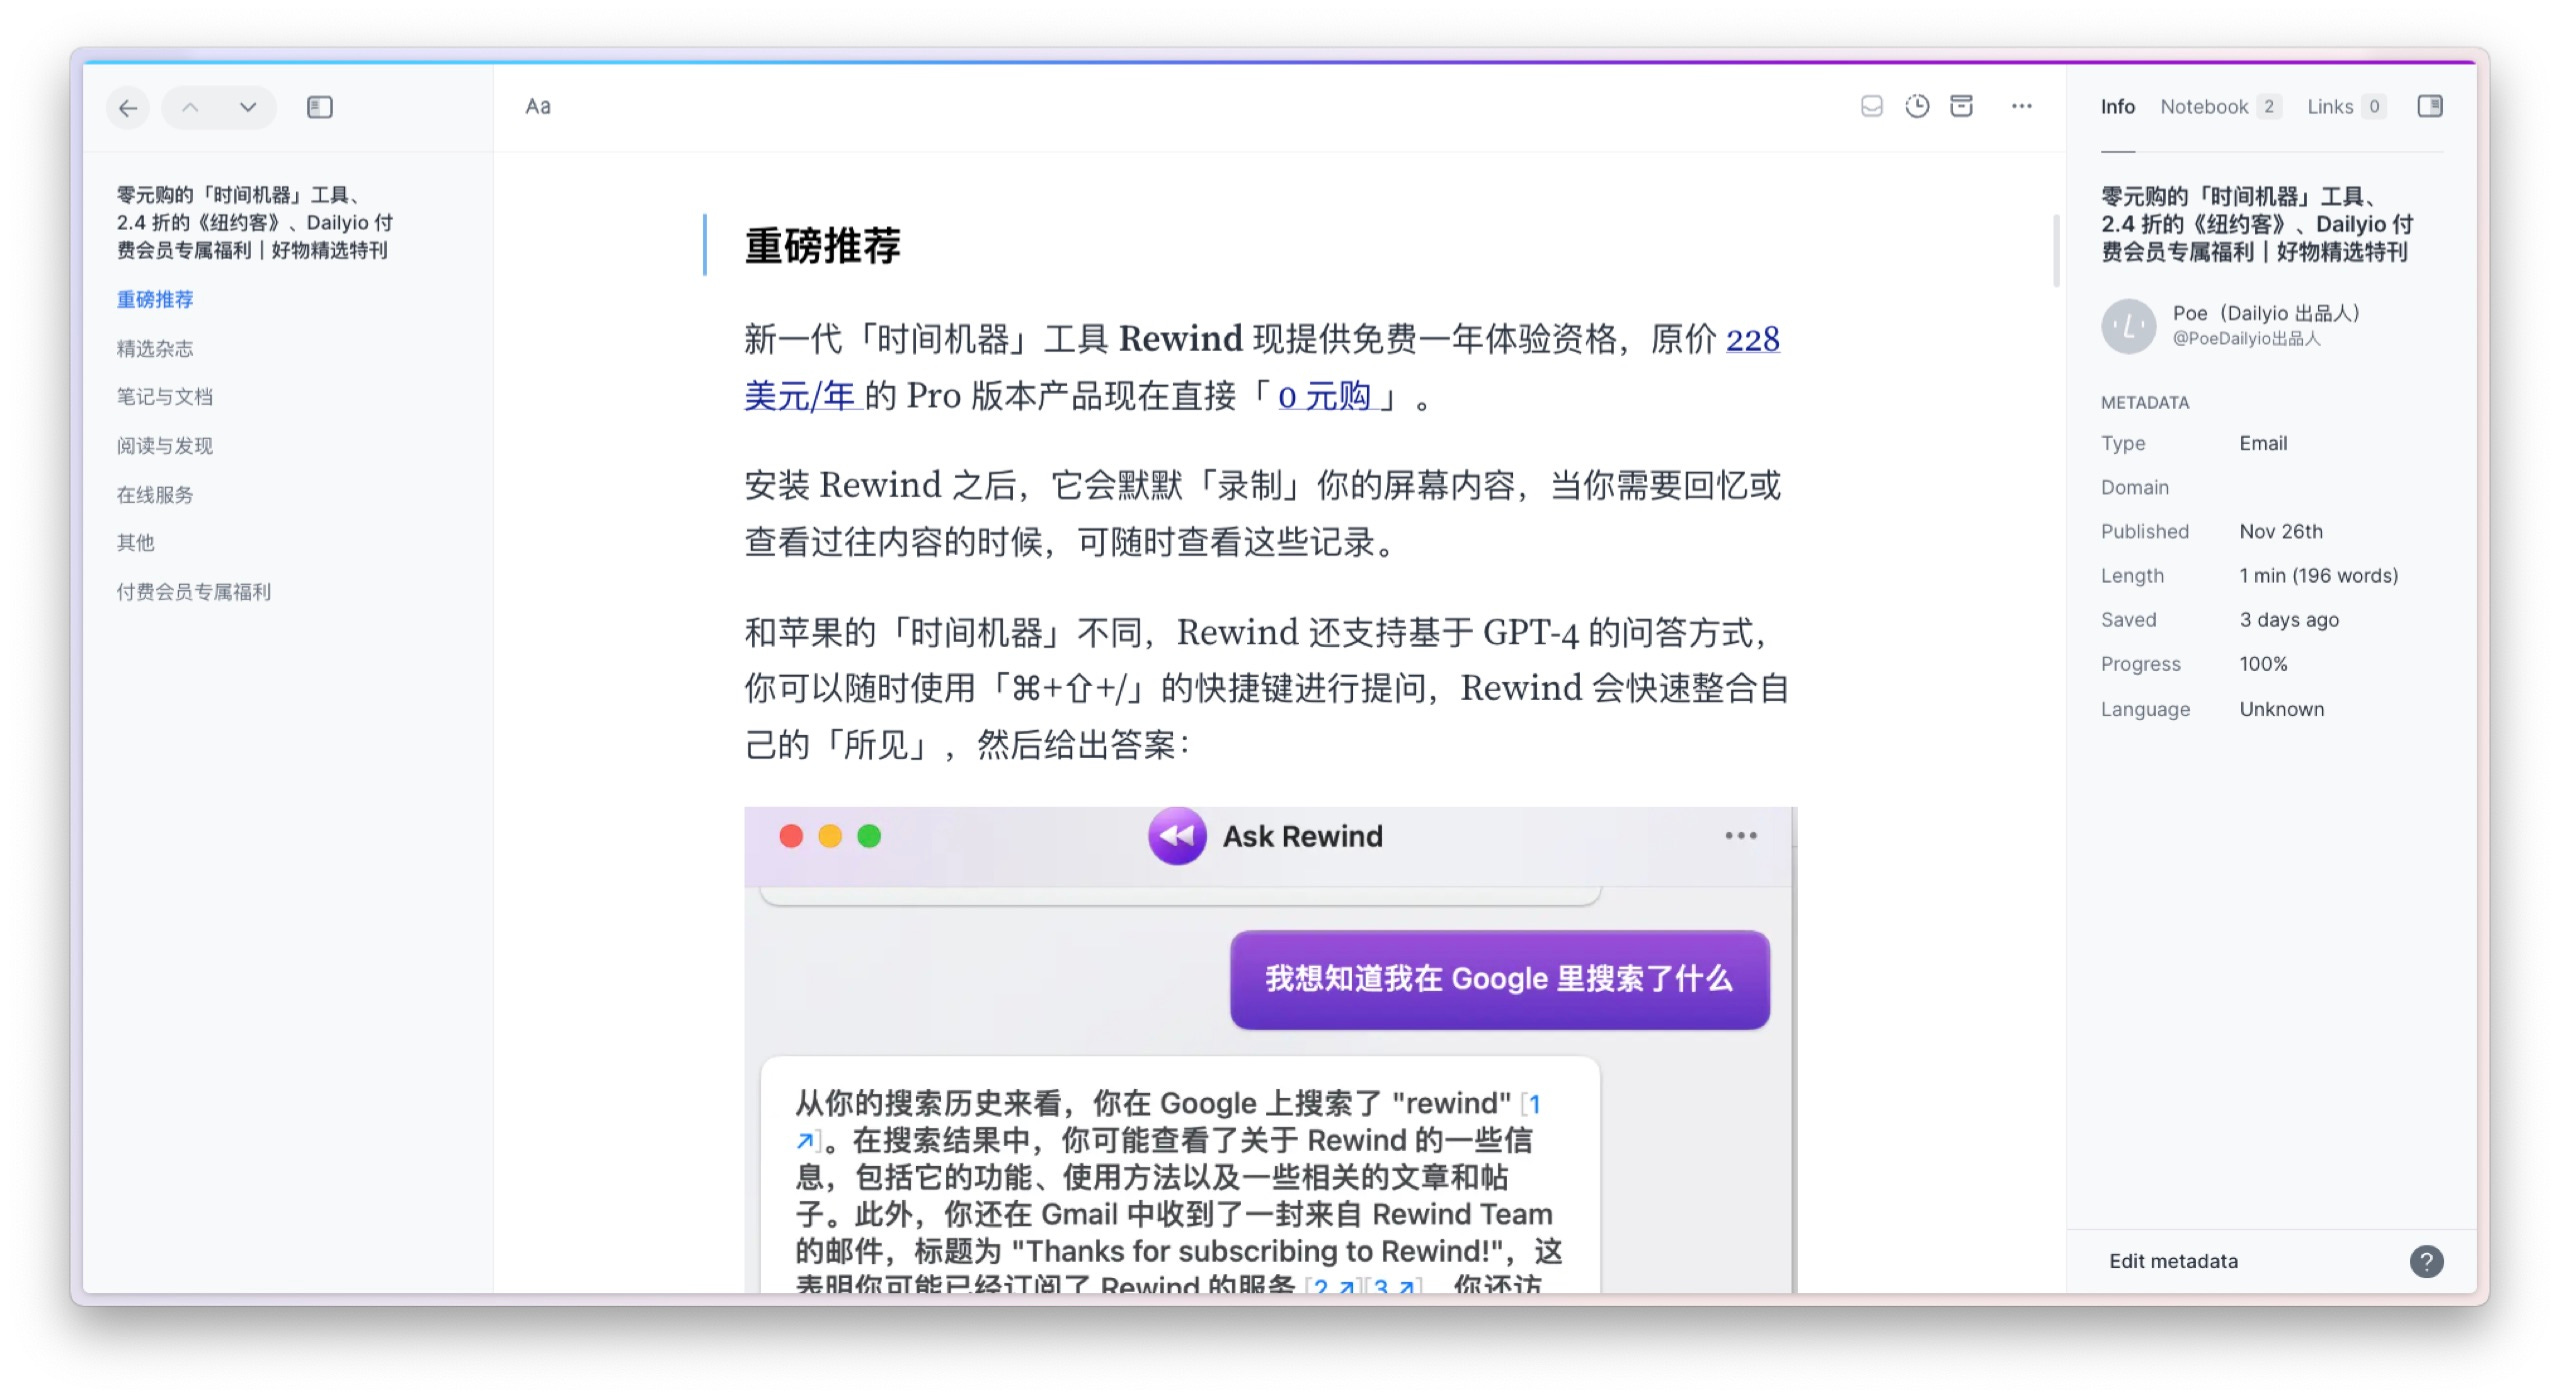Go to previous document with up chevron
This screenshot has width=2560, height=1399.
[190, 107]
